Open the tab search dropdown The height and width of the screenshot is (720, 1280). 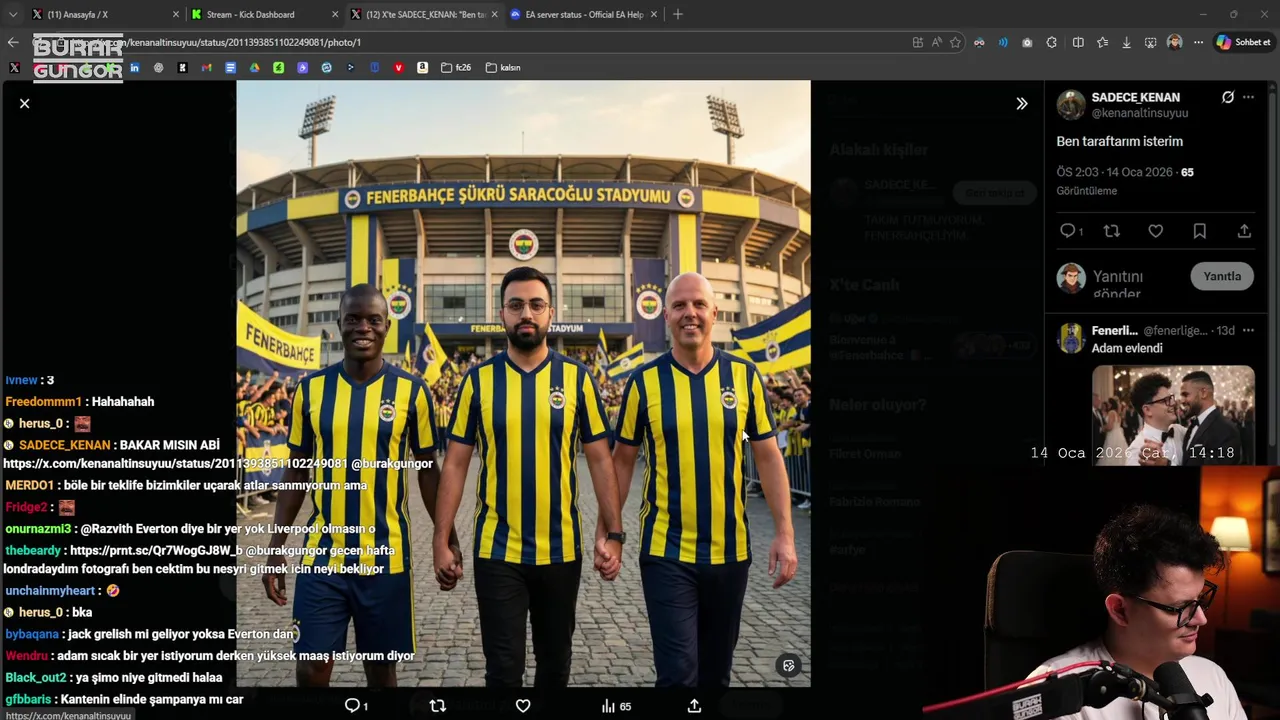coord(12,15)
